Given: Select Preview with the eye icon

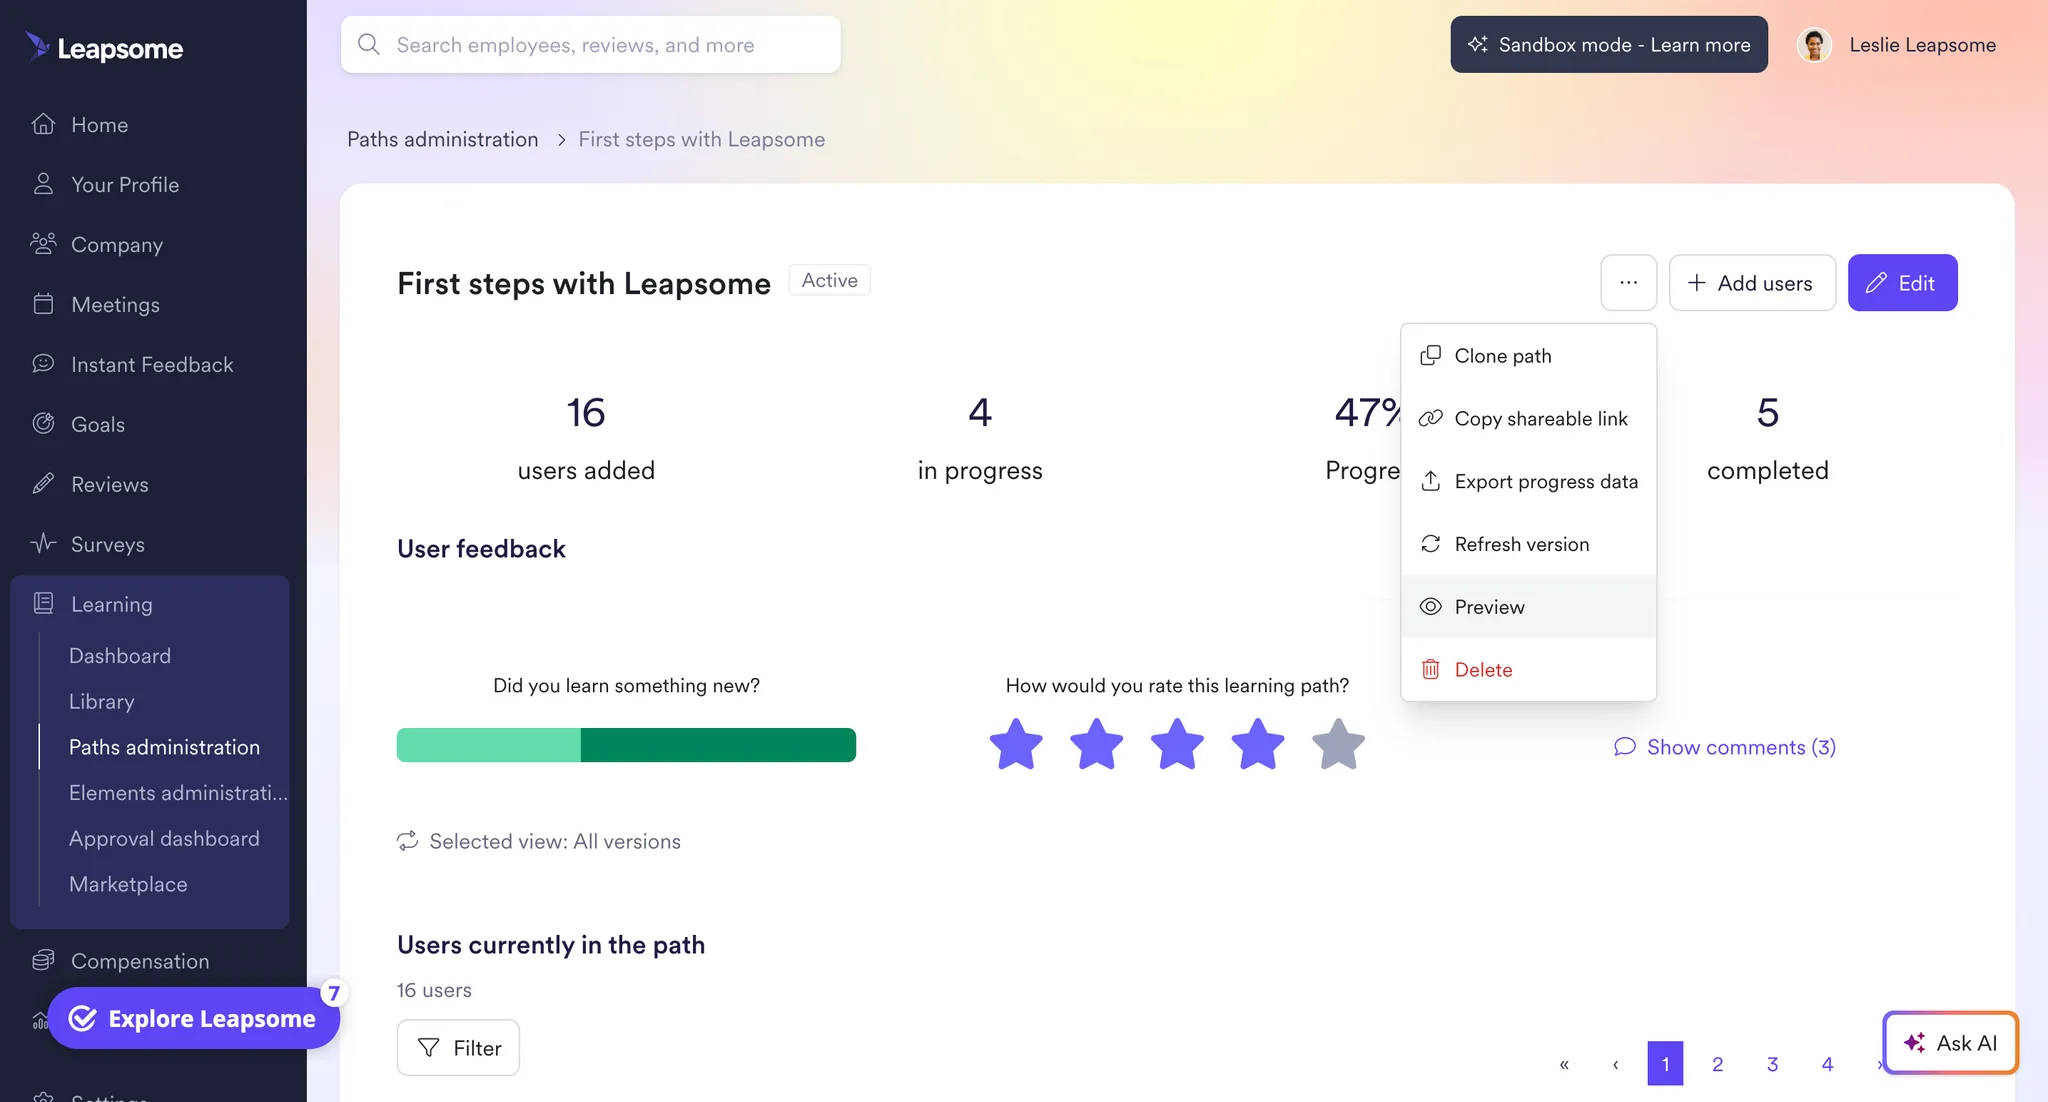Looking at the screenshot, I should pyautogui.click(x=1488, y=607).
